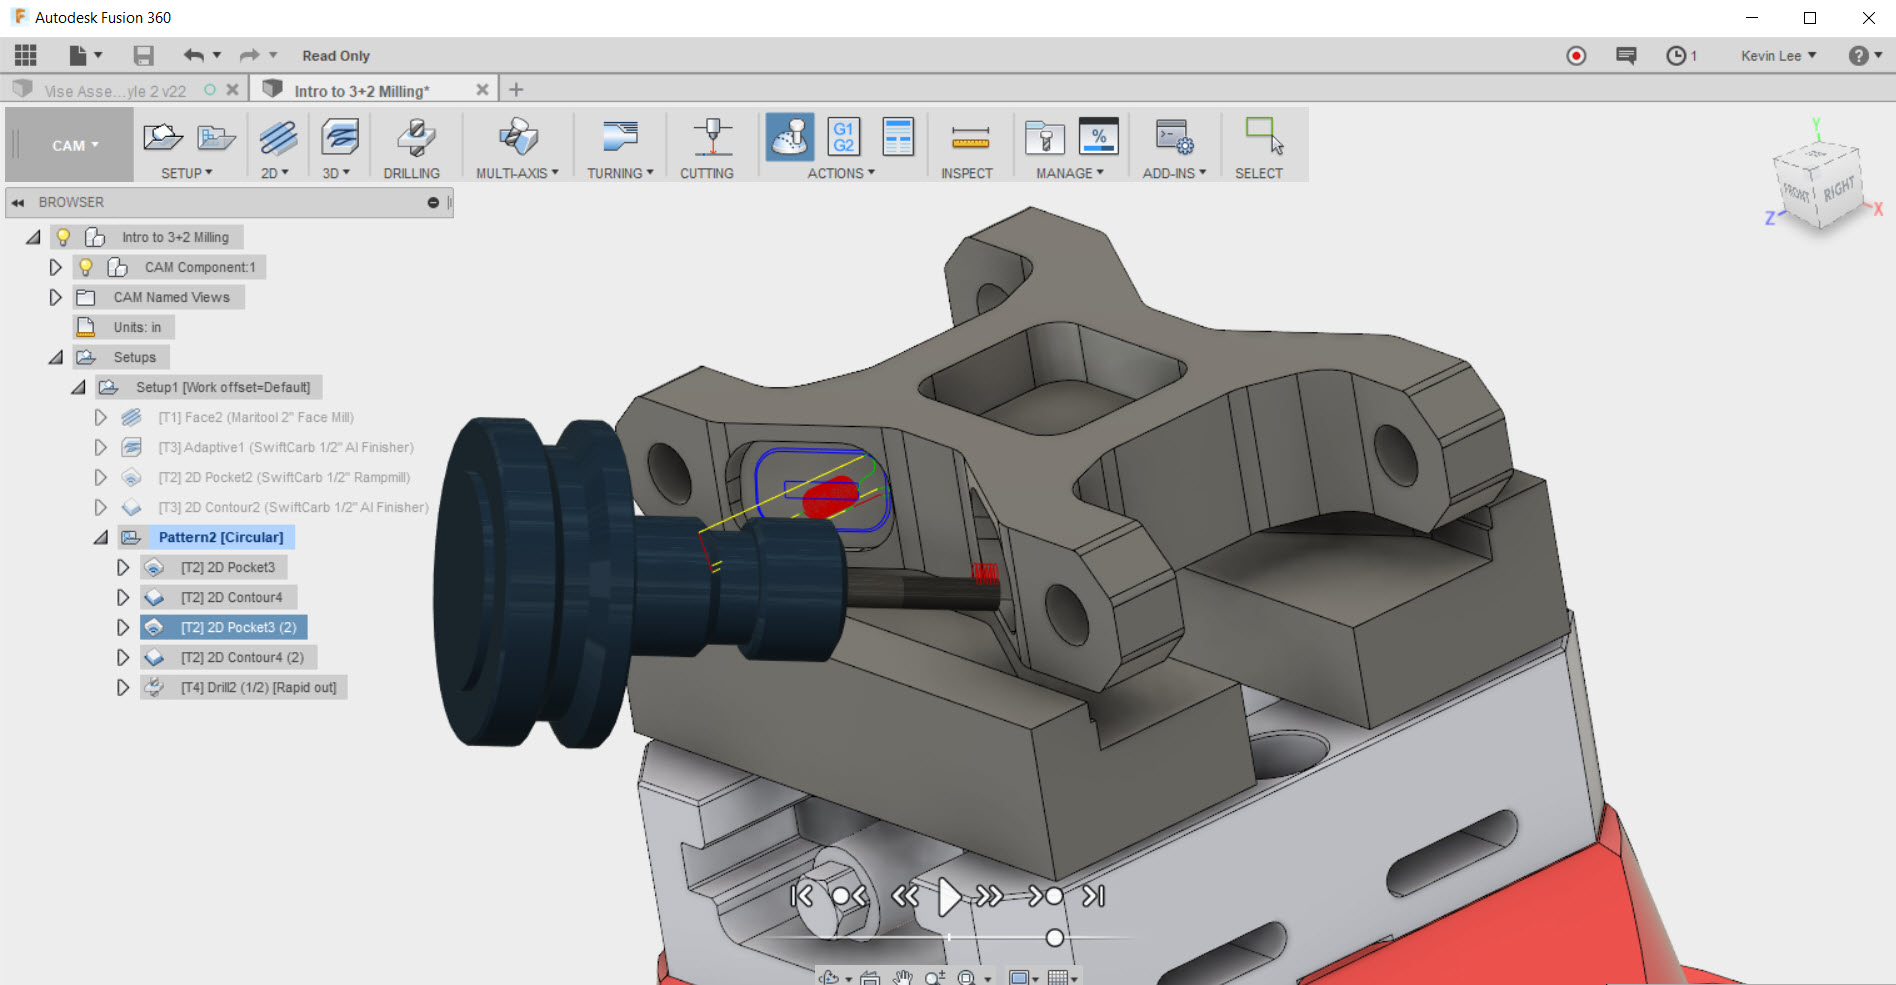
Task: Click the New Setup icon
Action: [162, 137]
